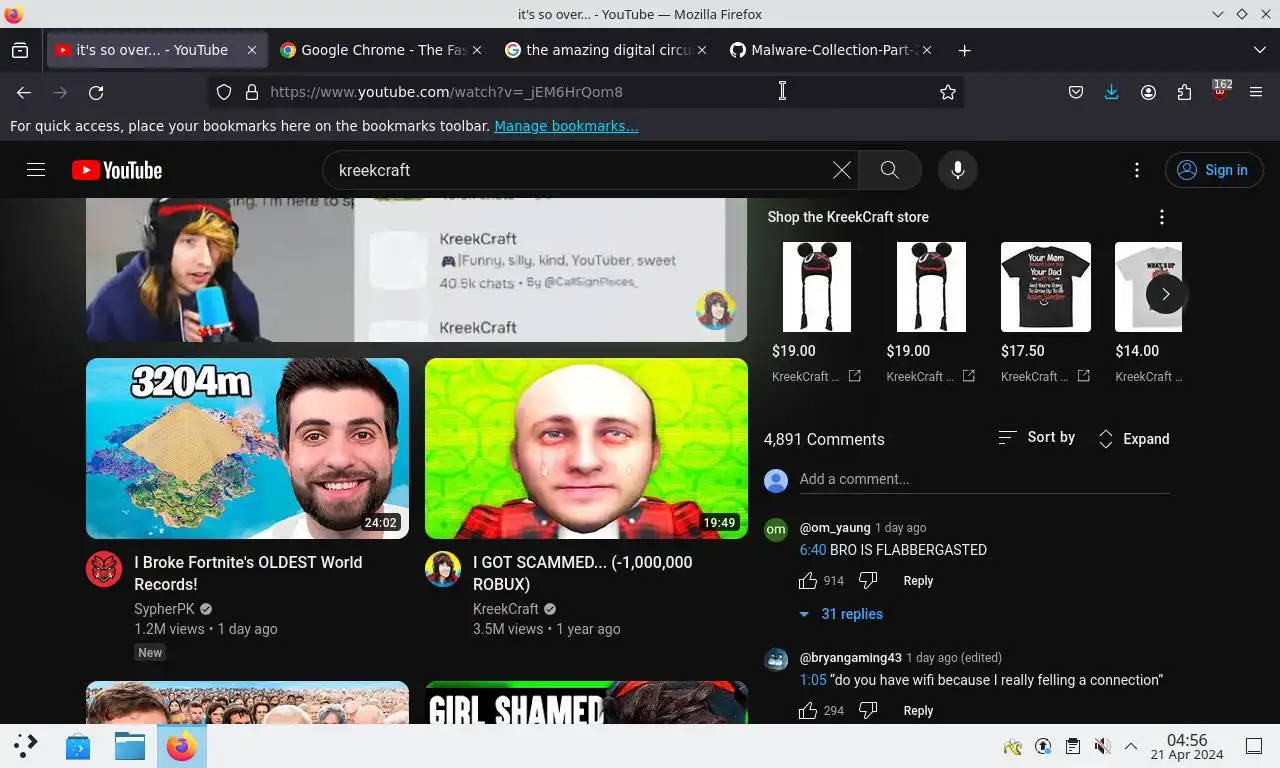Screen dimensions: 1280x768
Task: Jump to timestamp 1:05 in comment
Action: [x=812, y=680]
